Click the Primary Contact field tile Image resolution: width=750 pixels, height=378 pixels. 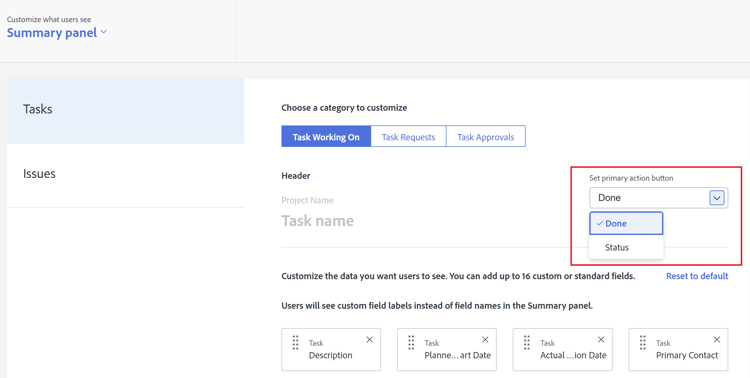pyautogui.click(x=678, y=350)
